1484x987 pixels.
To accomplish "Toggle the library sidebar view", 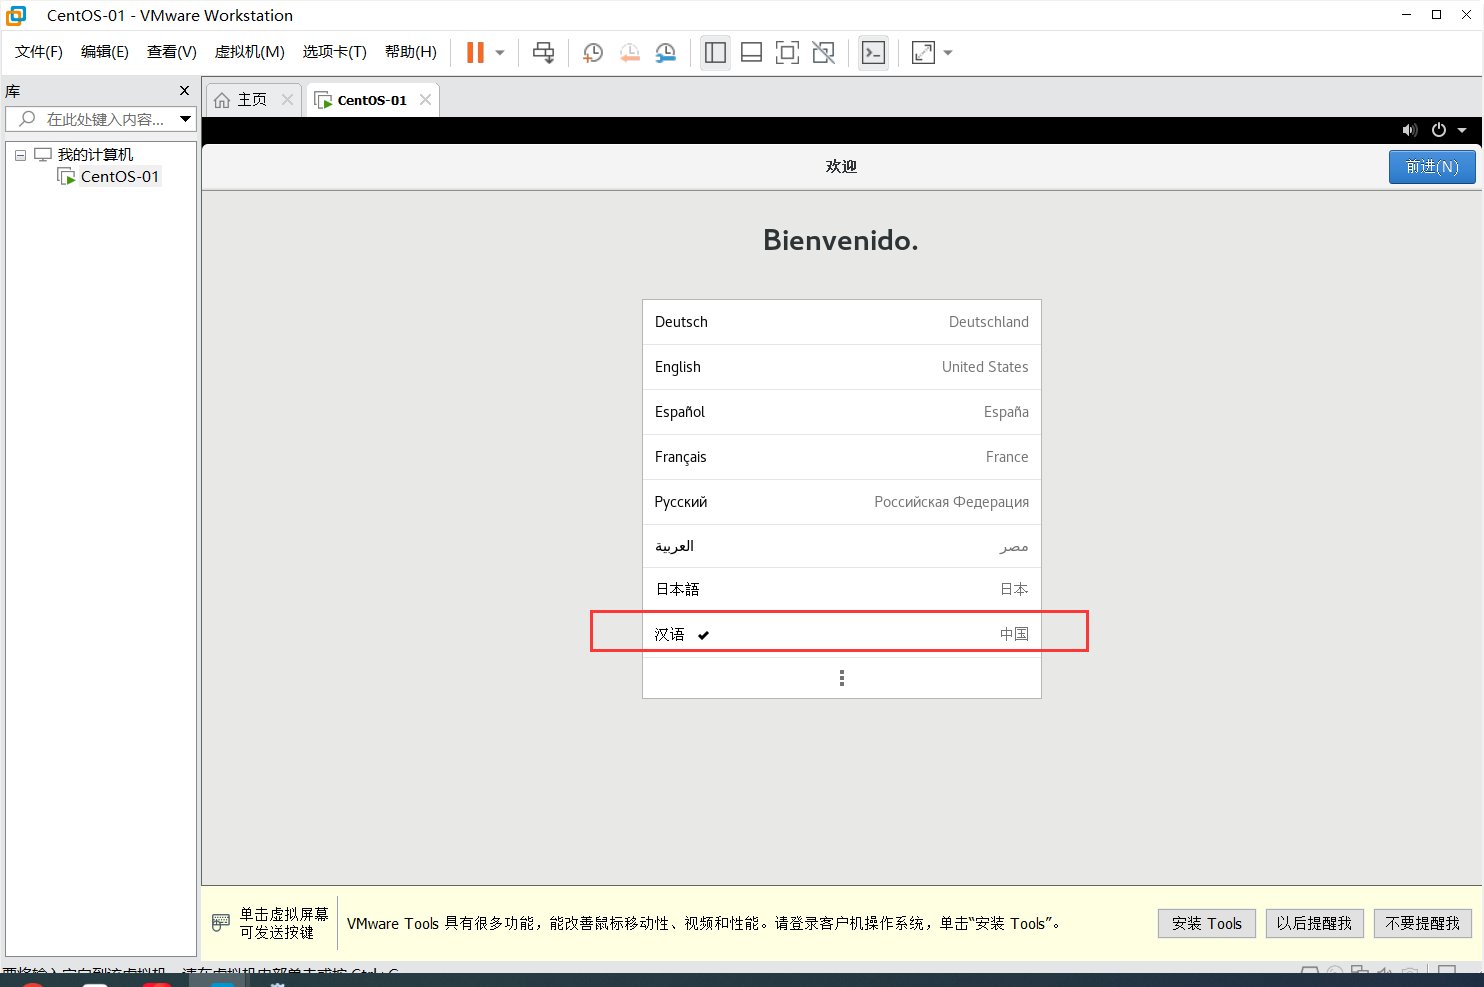I will tap(715, 53).
